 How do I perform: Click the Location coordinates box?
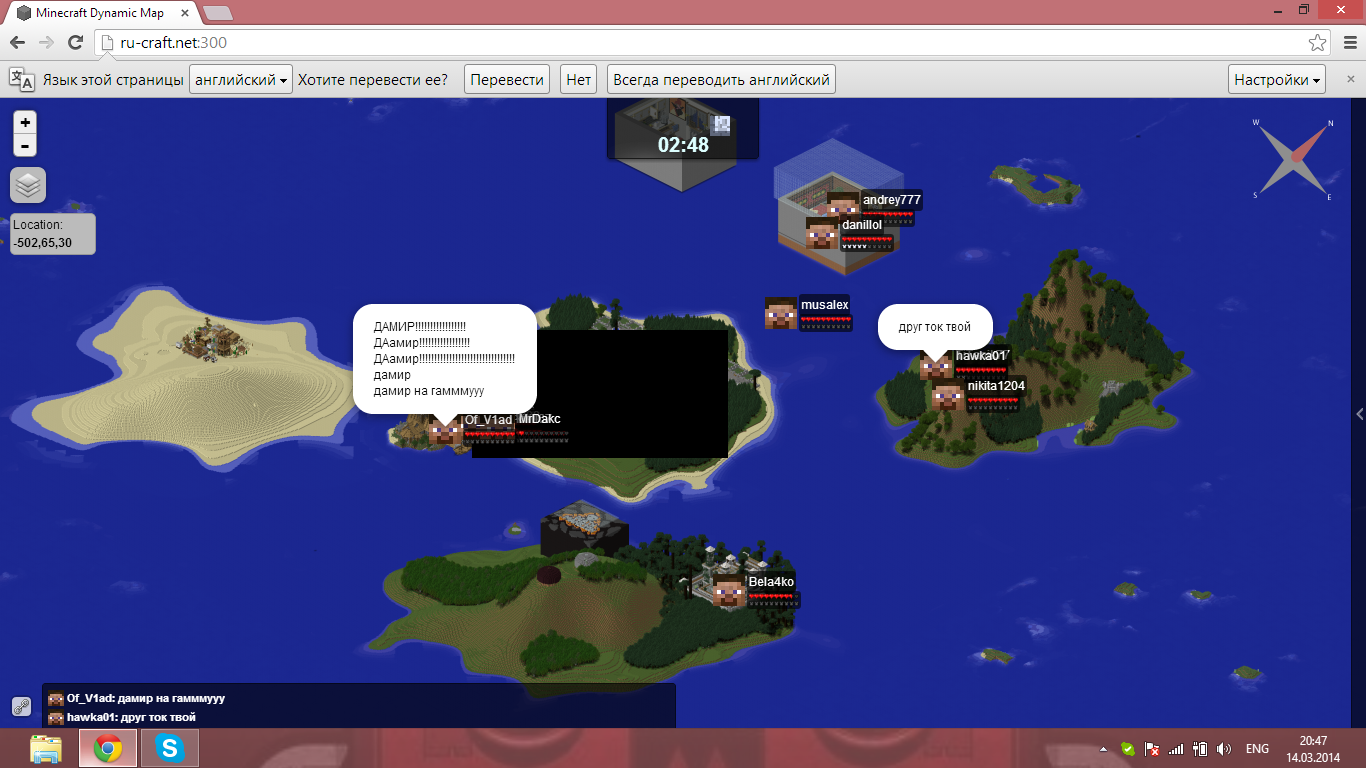[x=54, y=234]
